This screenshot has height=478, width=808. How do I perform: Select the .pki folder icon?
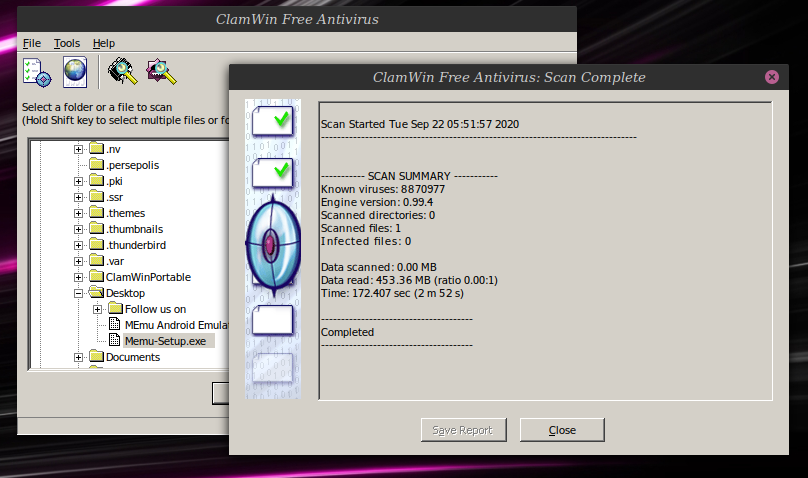point(96,180)
